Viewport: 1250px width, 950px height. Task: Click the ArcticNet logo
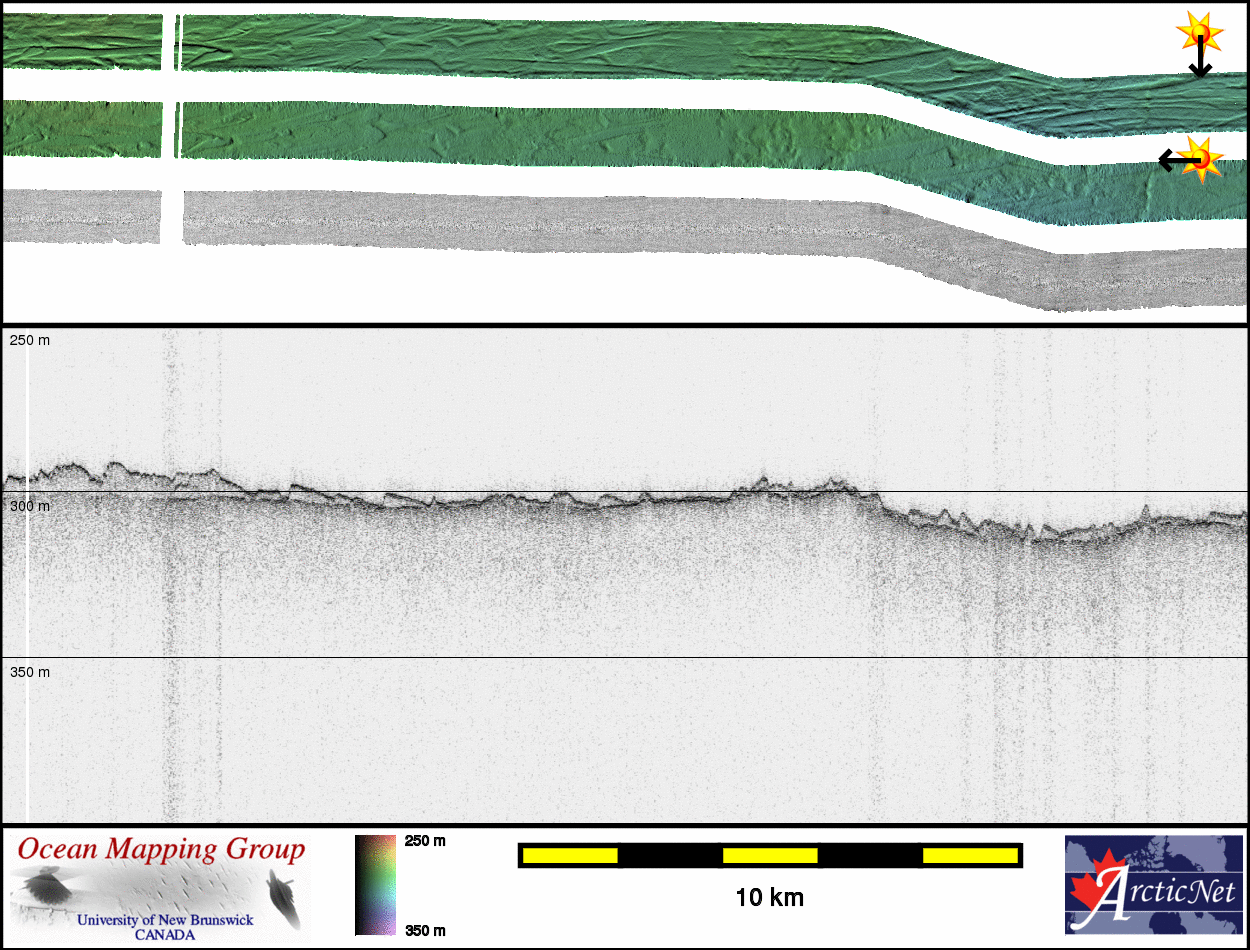1152,885
